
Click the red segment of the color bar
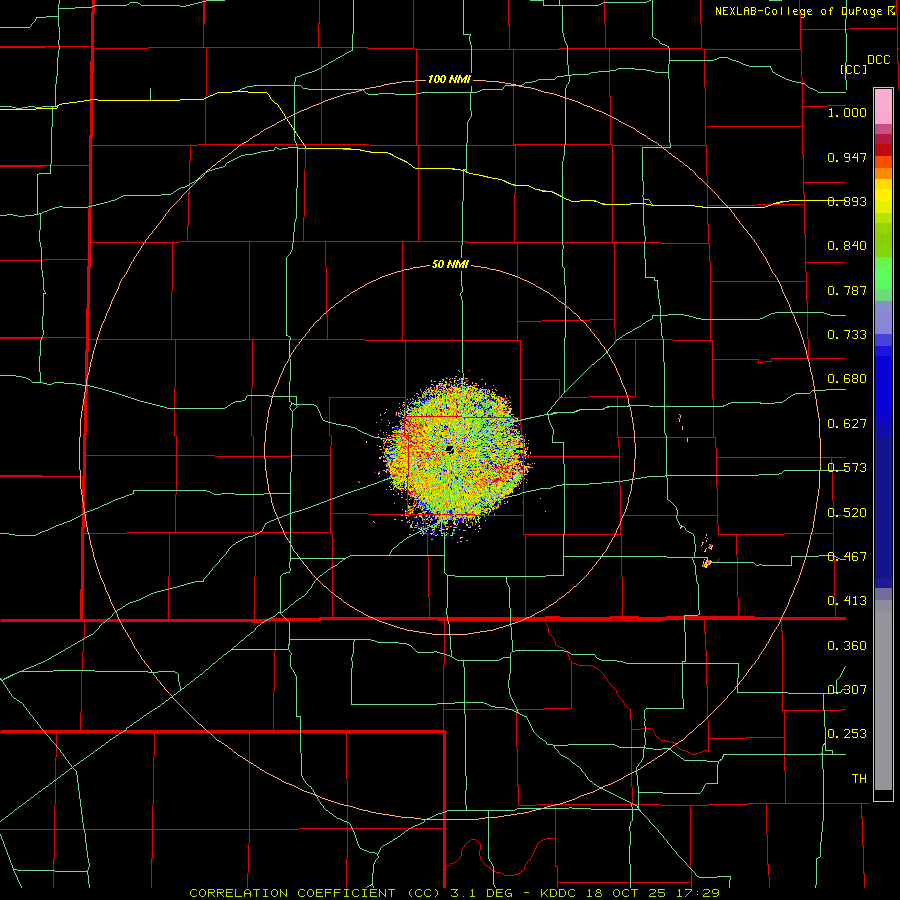point(883,150)
